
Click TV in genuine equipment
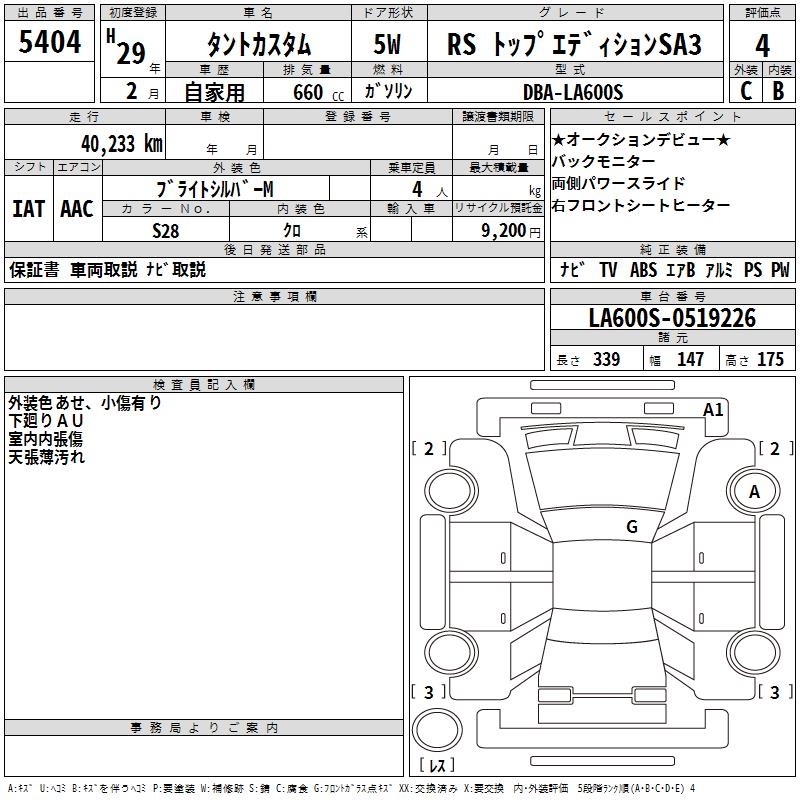click(x=608, y=269)
